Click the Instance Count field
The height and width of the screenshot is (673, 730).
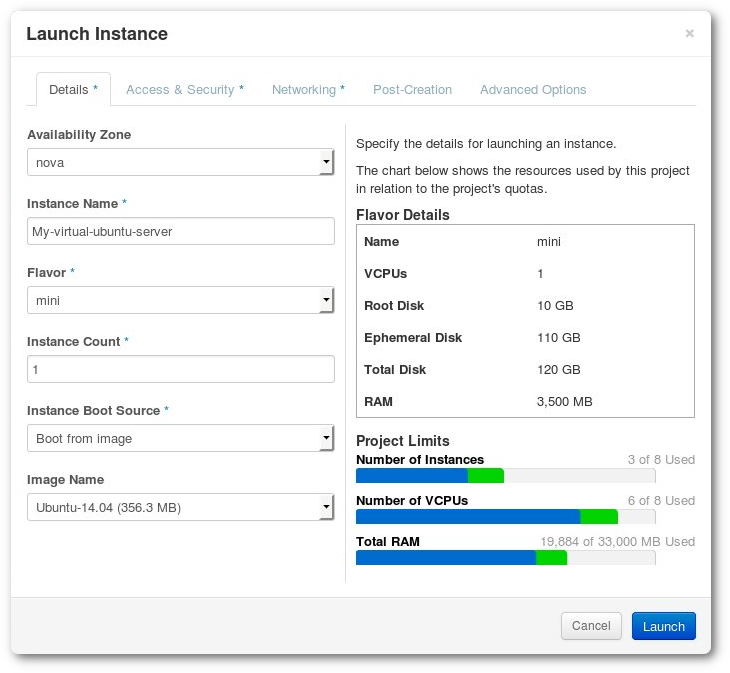click(181, 369)
